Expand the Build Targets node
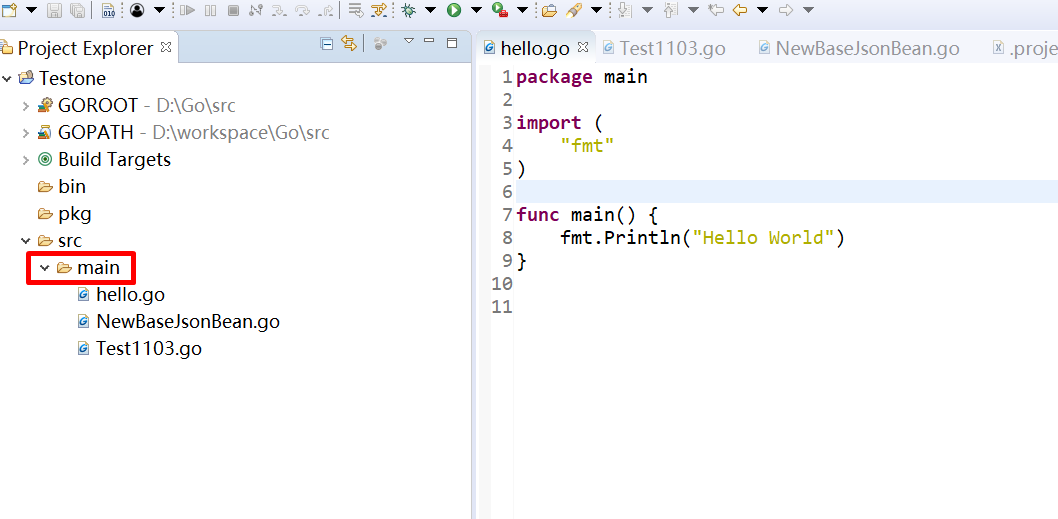The height and width of the screenshot is (519, 1058). tap(26, 160)
